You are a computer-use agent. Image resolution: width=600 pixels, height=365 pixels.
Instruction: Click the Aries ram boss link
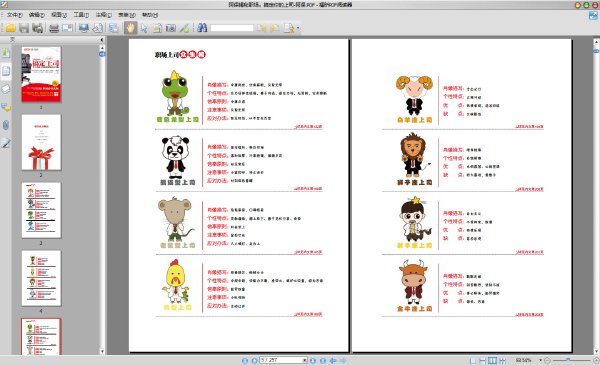click(x=530, y=126)
